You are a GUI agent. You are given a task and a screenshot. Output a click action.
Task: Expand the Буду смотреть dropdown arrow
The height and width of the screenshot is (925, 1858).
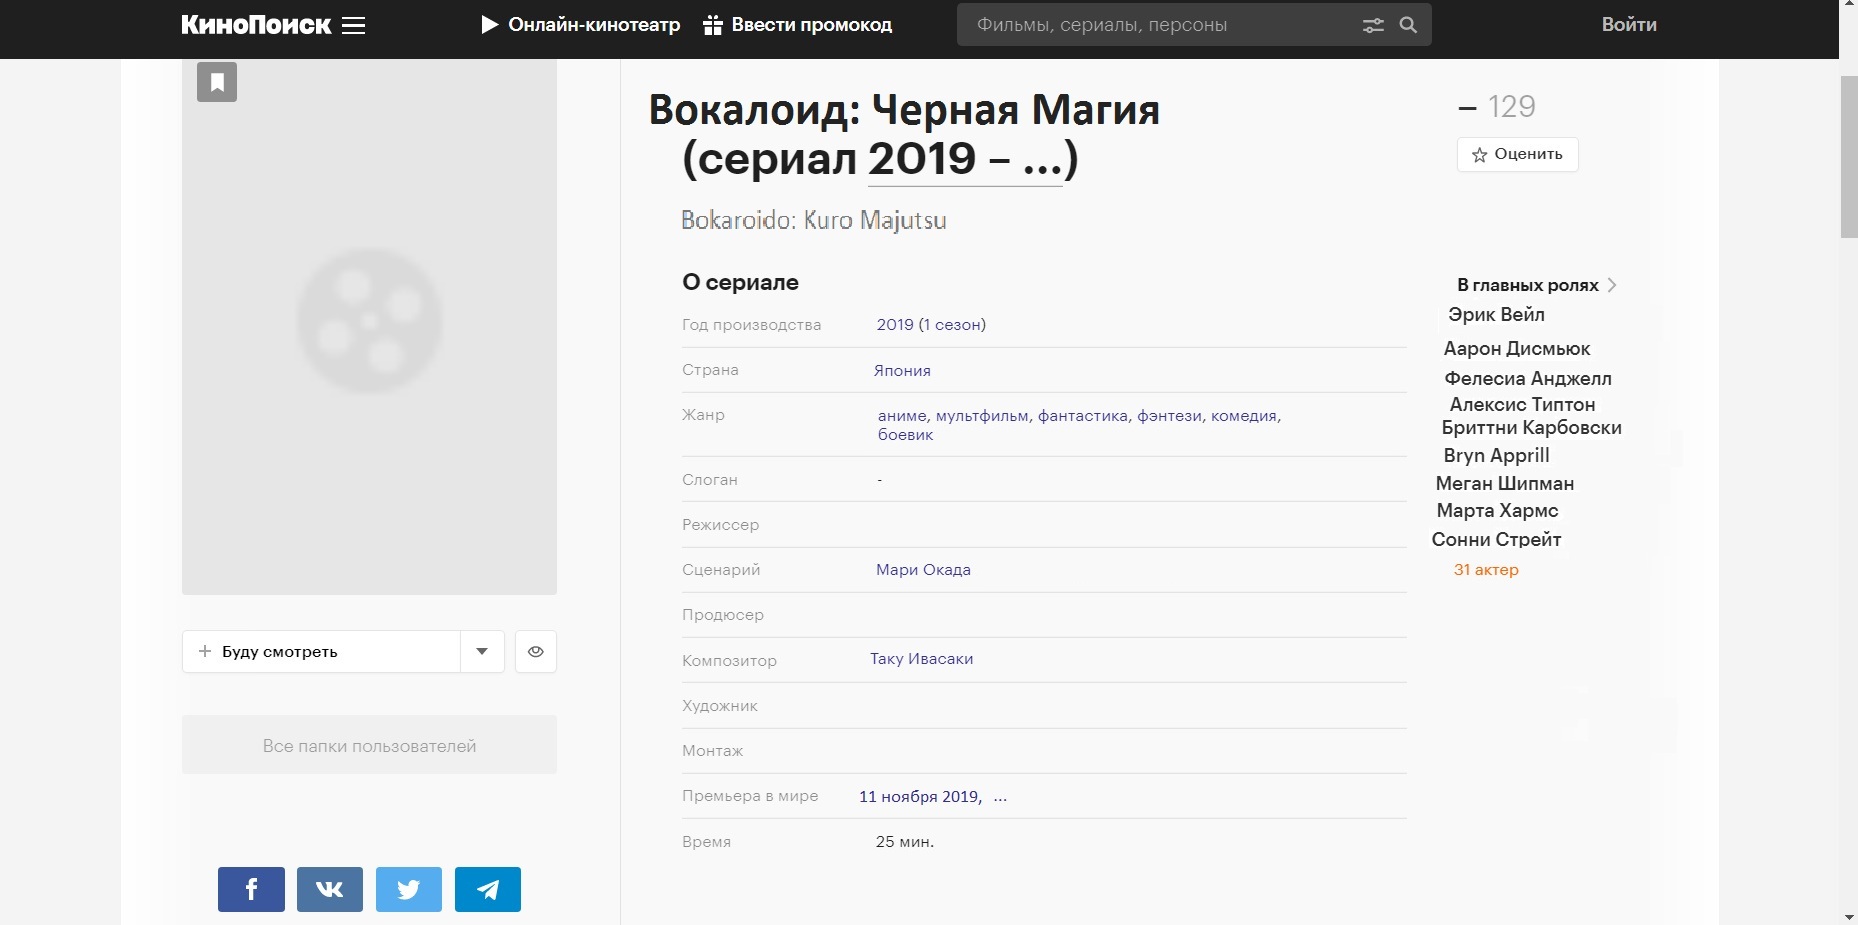coord(482,652)
